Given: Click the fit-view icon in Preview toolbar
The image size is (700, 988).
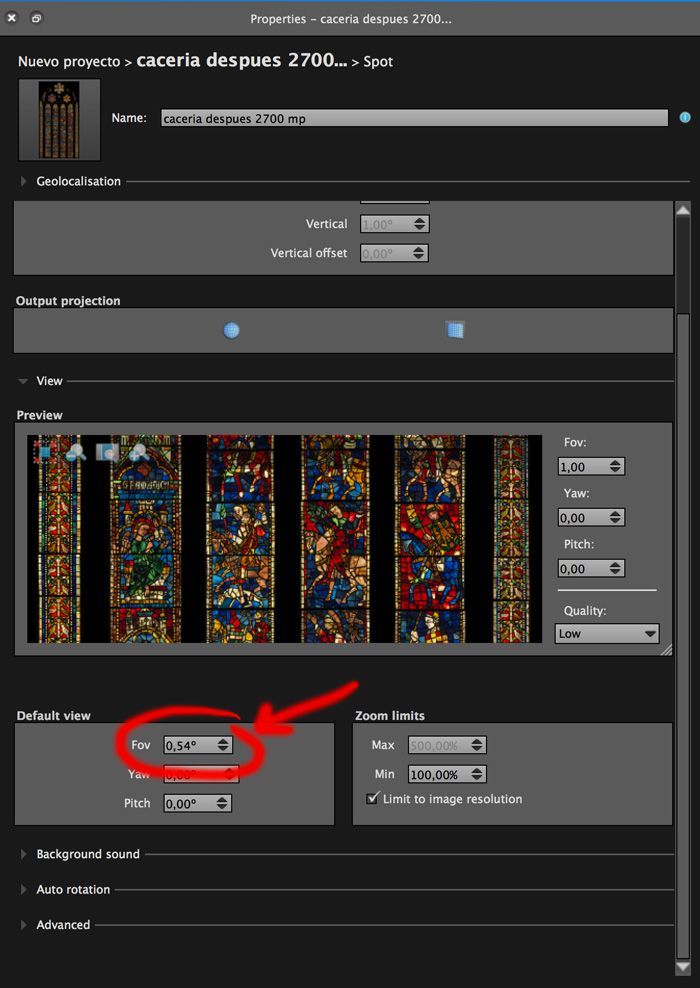Looking at the screenshot, I should coord(107,452).
